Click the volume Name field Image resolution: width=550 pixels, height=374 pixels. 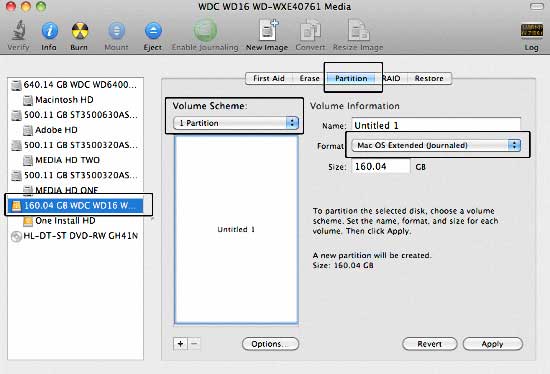(x=436, y=125)
